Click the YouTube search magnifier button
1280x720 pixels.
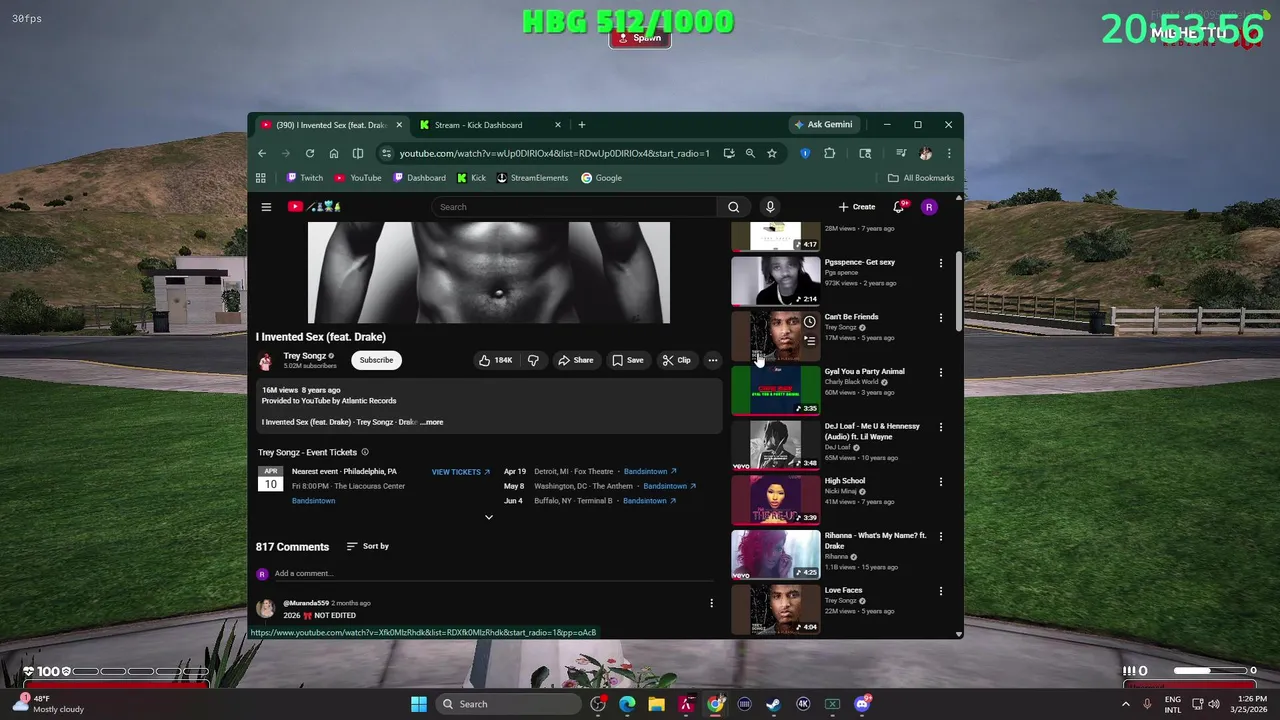pos(733,207)
